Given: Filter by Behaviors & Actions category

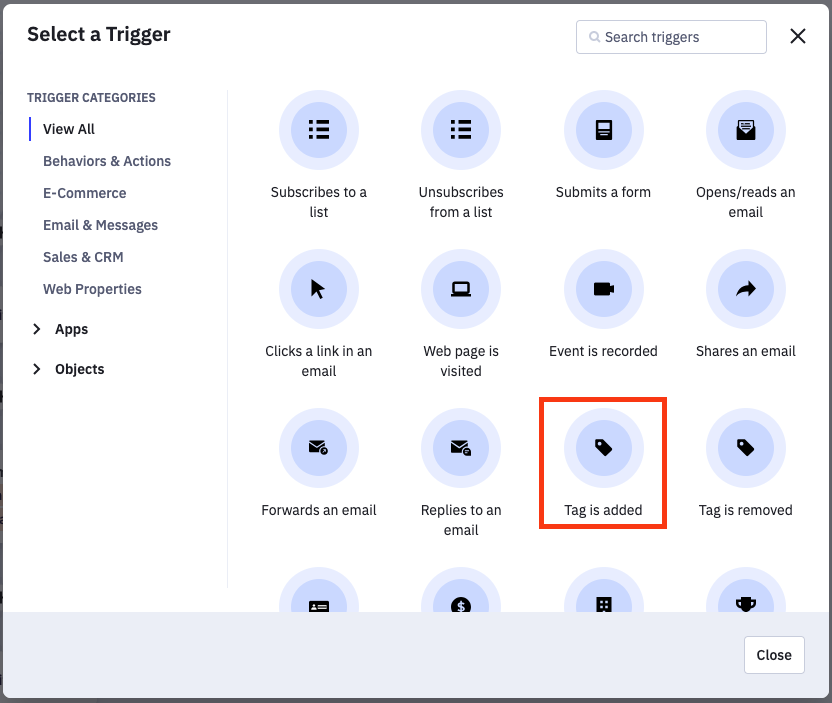Looking at the screenshot, I should click(107, 161).
